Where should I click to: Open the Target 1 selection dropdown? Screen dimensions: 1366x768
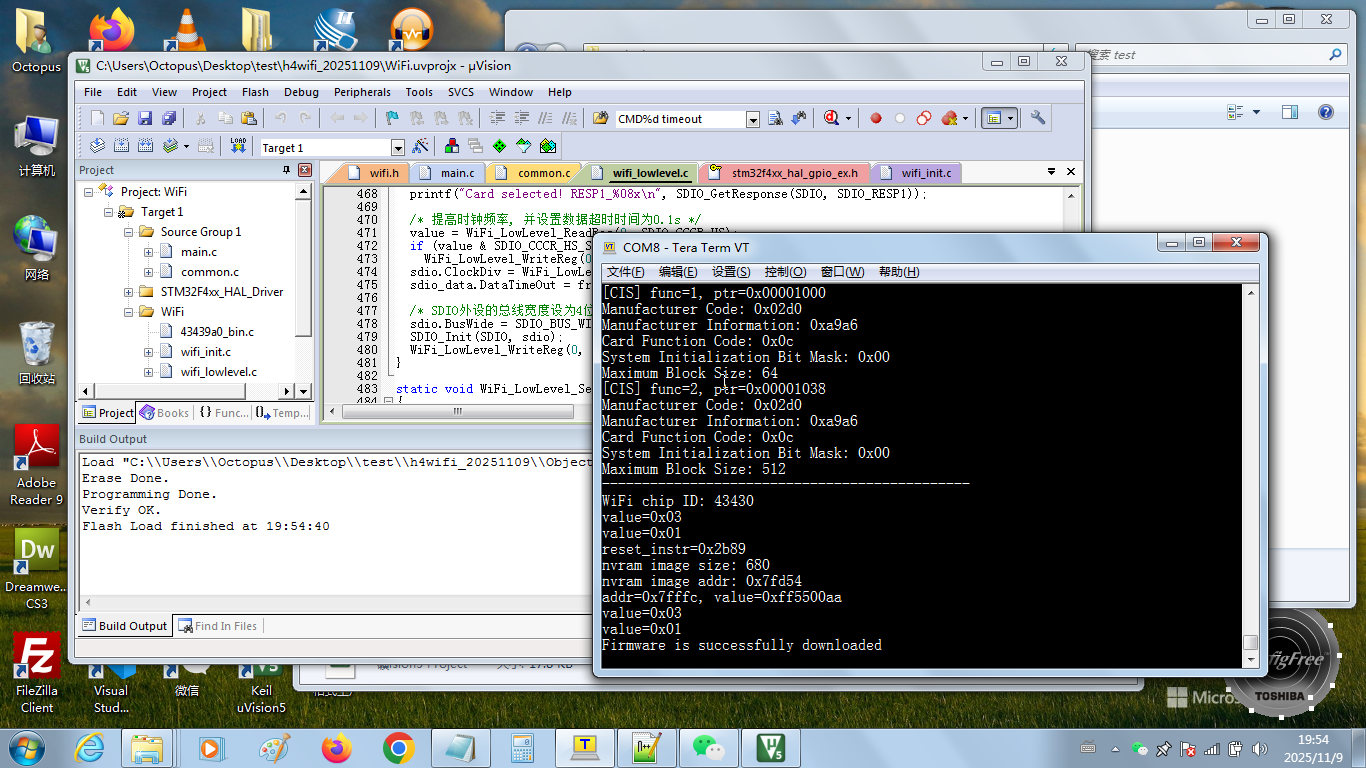[397, 148]
